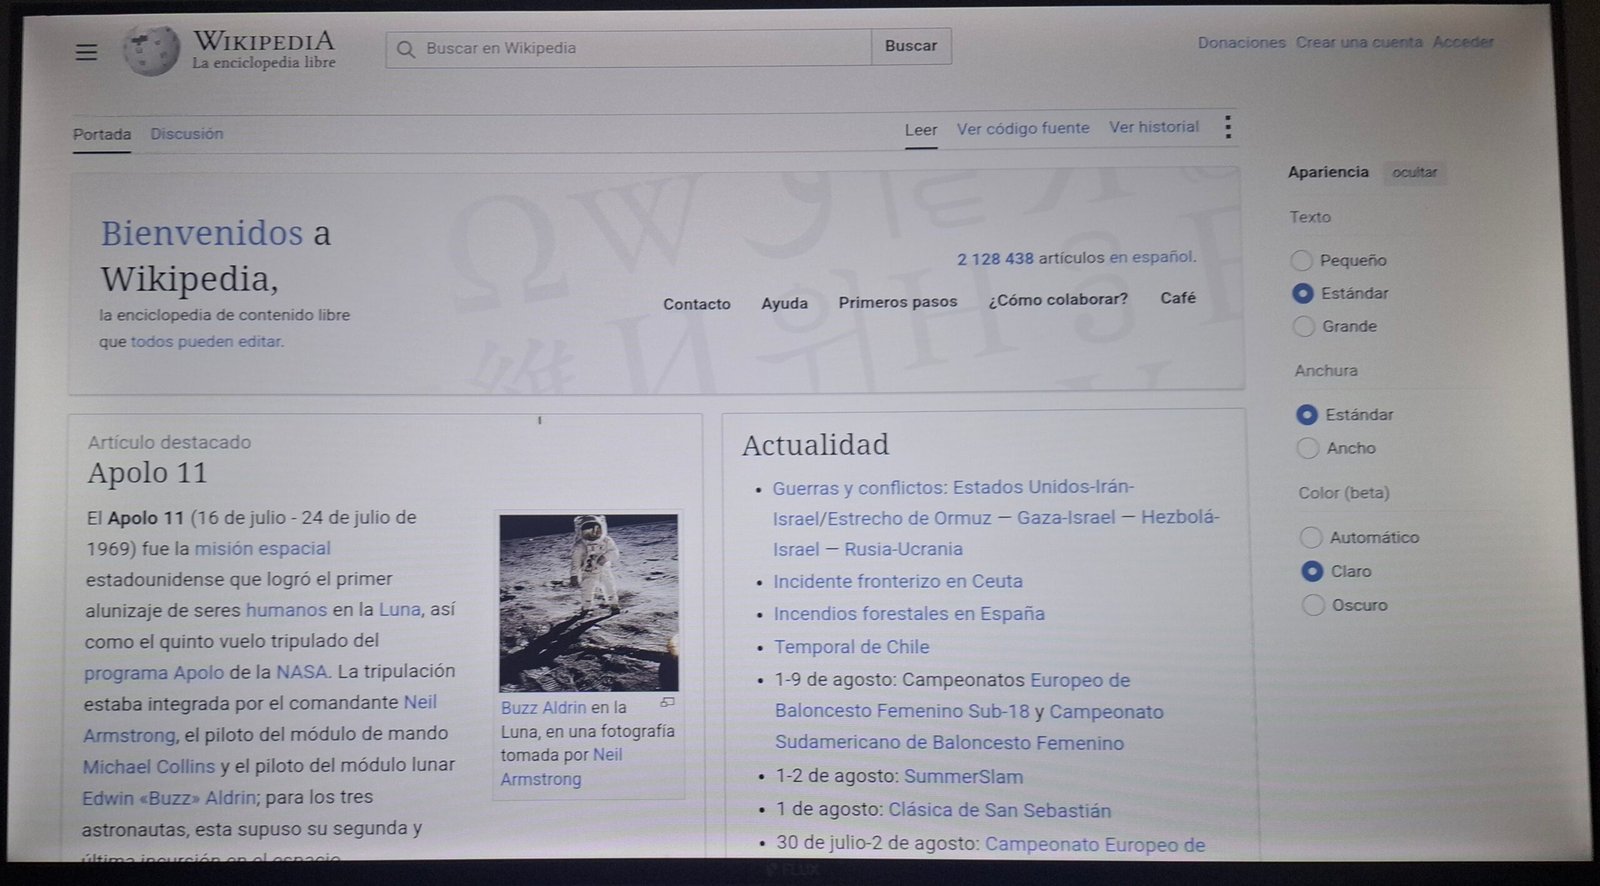Choose Claro color mode

[1312, 571]
